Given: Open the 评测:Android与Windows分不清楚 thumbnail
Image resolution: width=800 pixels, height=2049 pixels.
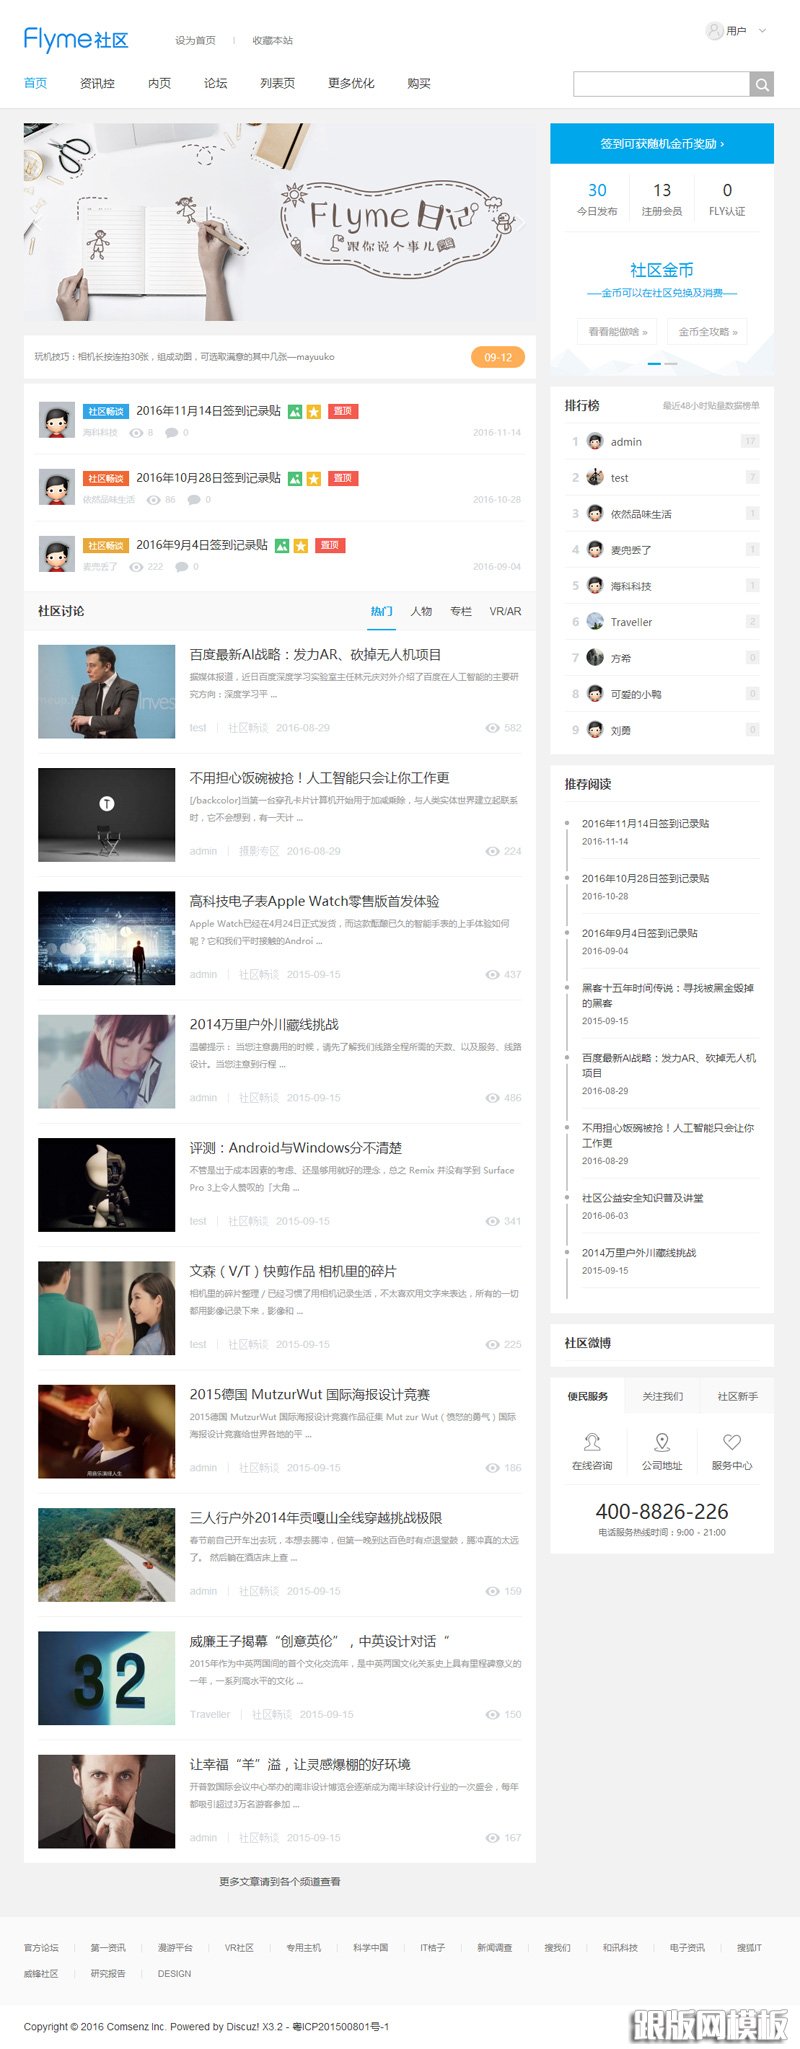Looking at the screenshot, I should click(x=107, y=1185).
